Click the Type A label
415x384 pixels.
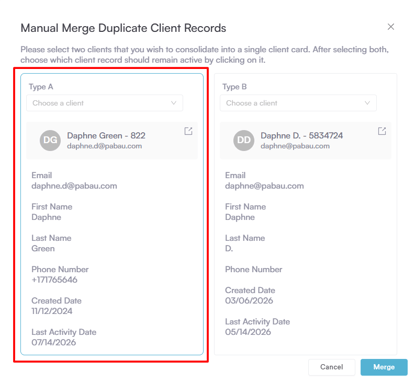point(41,87)
